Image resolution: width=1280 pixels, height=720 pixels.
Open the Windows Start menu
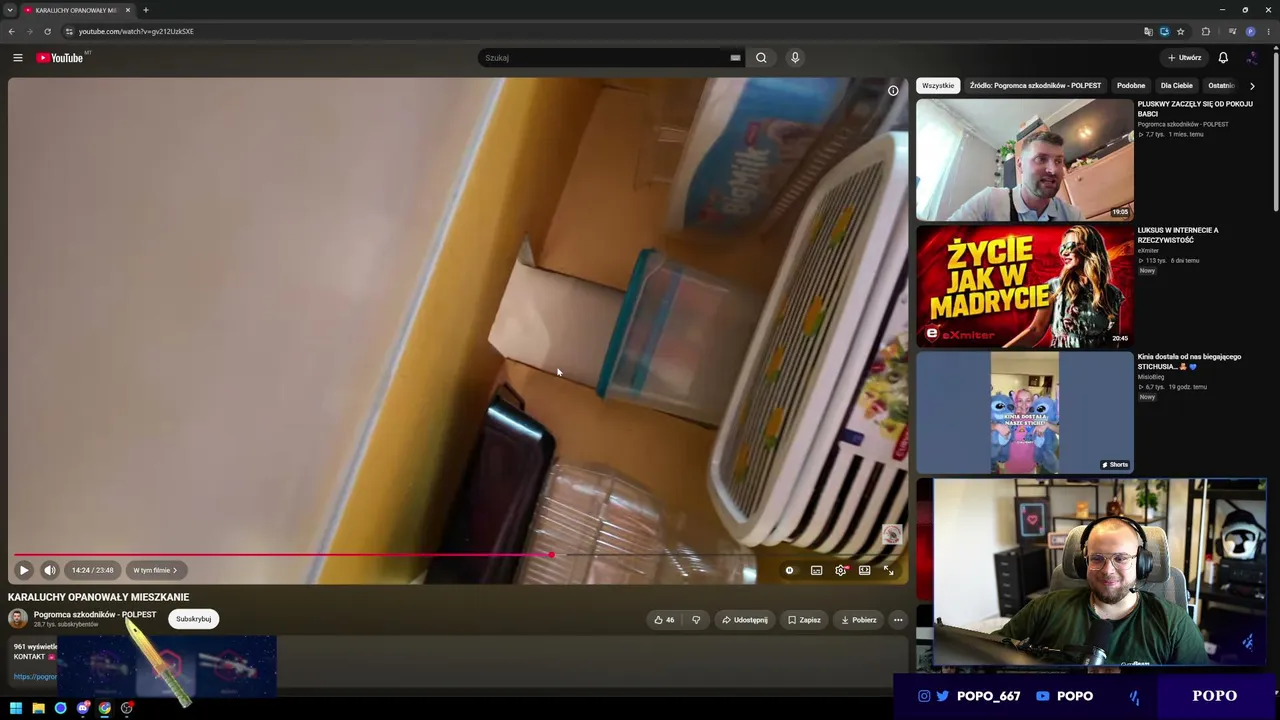click(16, 708)
